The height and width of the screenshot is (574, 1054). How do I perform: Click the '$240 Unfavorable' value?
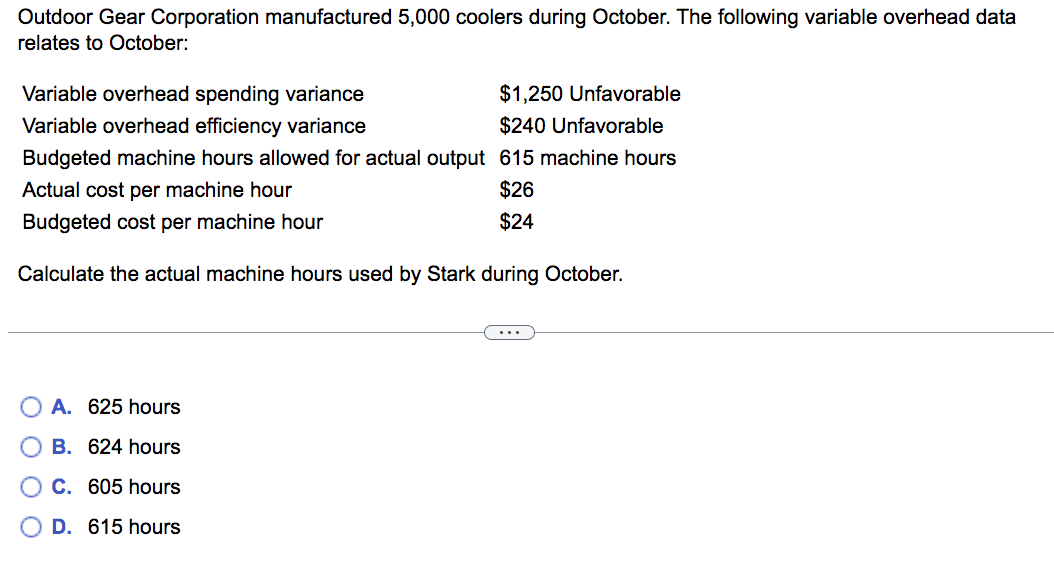581,126
